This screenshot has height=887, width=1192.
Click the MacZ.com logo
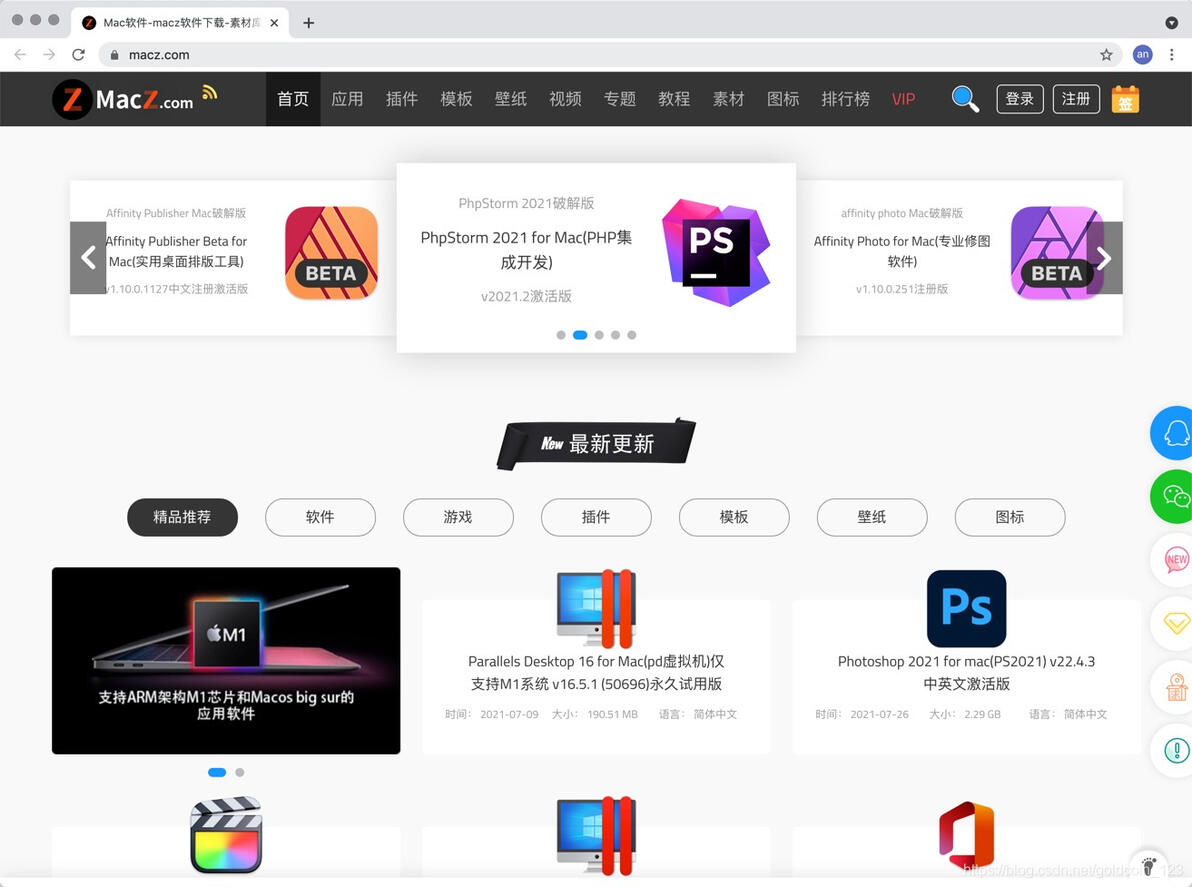(x=122, y=99)
